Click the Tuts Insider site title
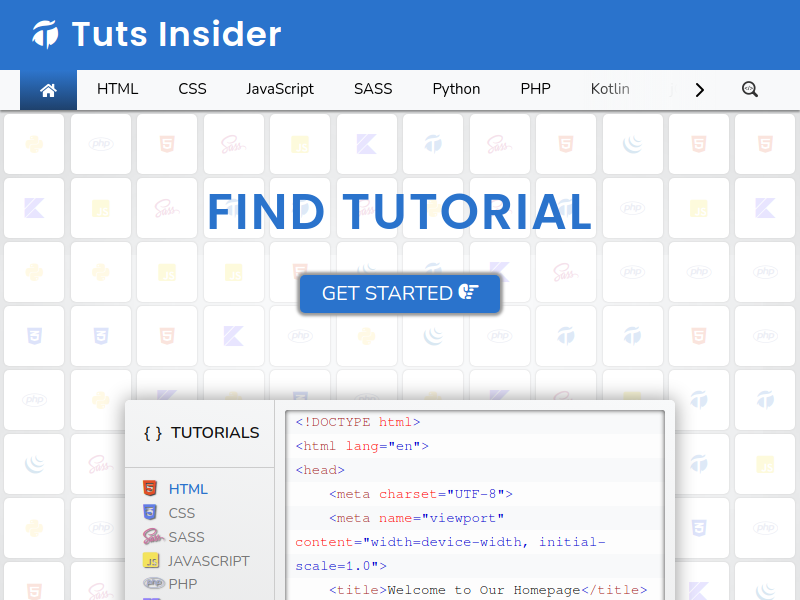The width and height of the screenshot is (800, 600). pyautogui.click(x=176, y=35)
